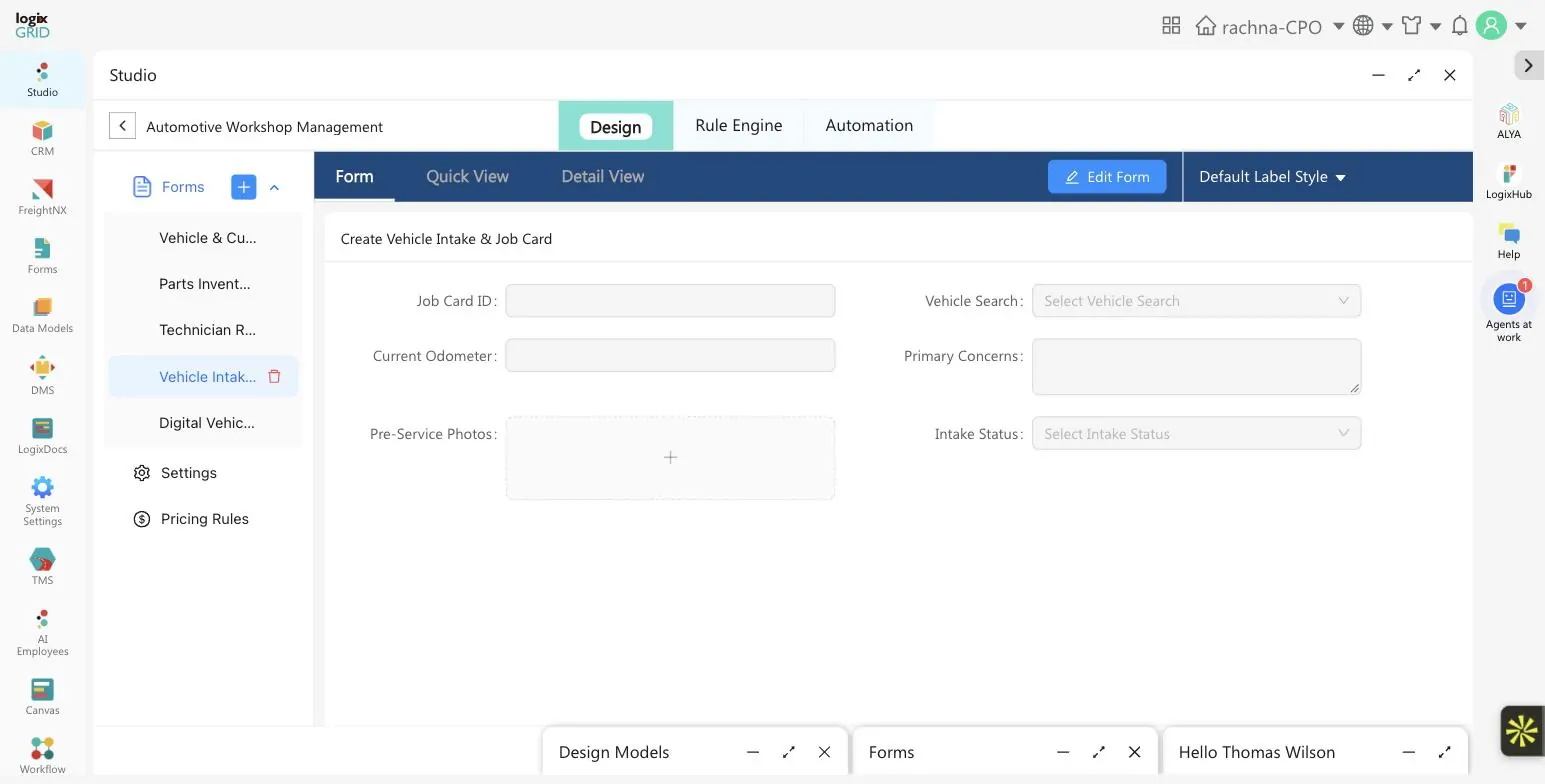This screenshot has width=1545, height=784.
Task: Click the Pre-Service Photos upload box
Action: 670,458
